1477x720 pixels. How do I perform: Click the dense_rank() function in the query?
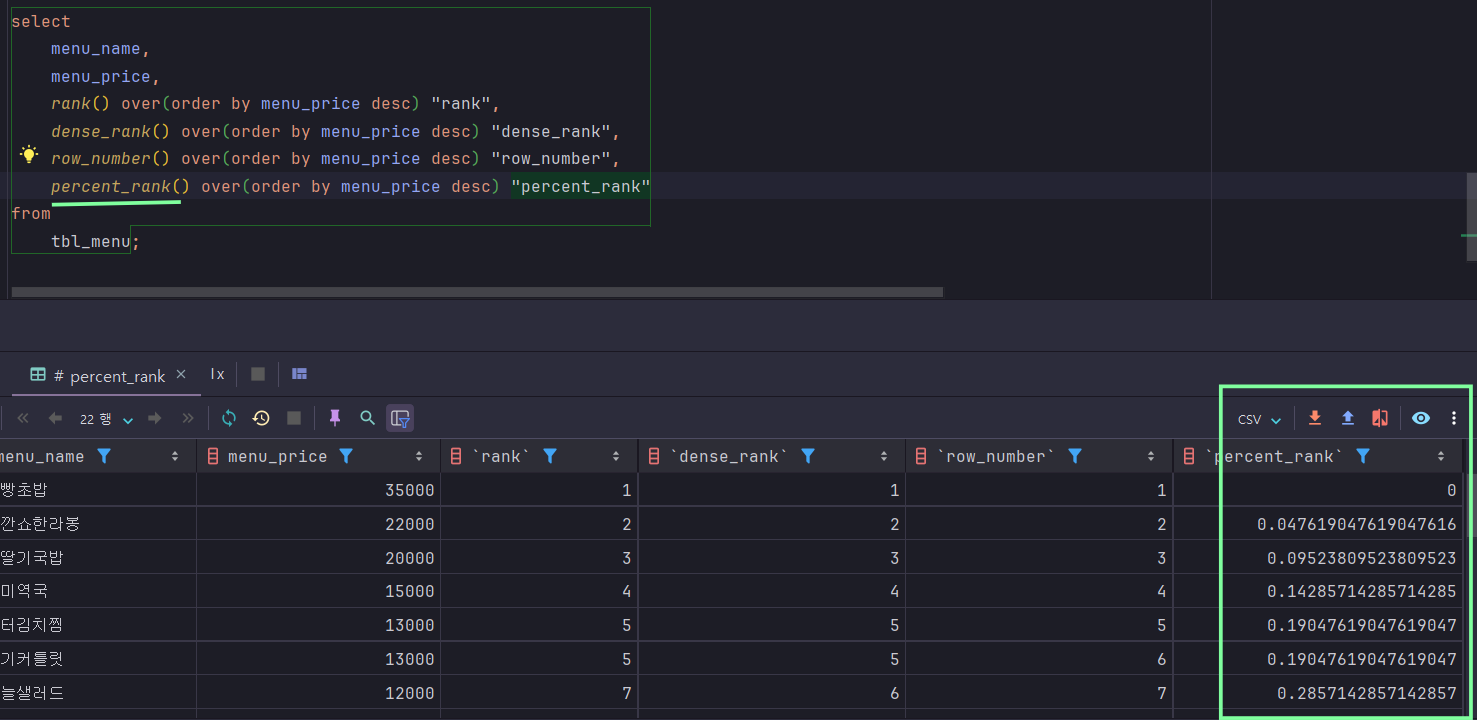point(110,131)
